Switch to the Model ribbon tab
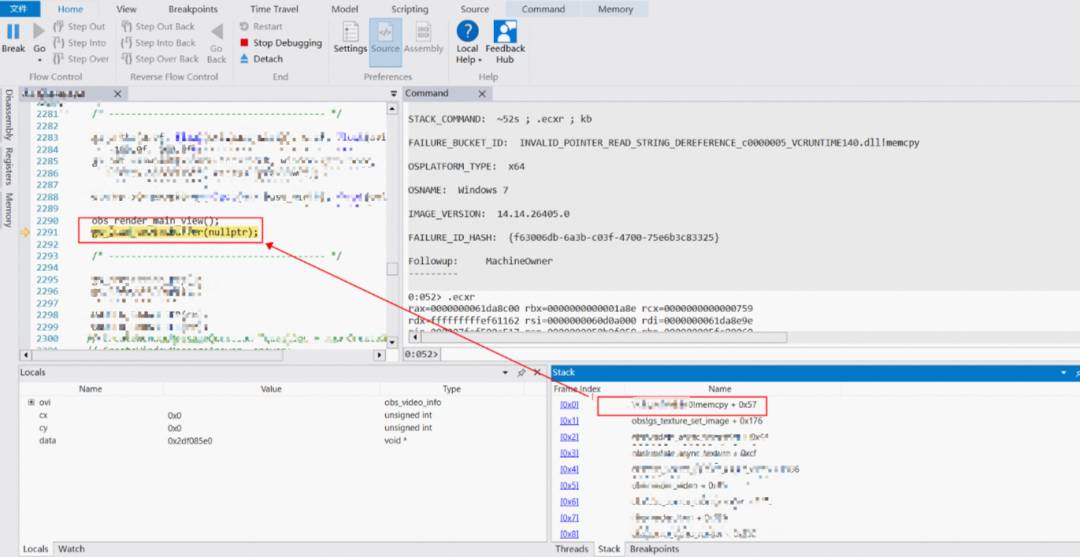The image size is (1080, 557). [345, 10]
